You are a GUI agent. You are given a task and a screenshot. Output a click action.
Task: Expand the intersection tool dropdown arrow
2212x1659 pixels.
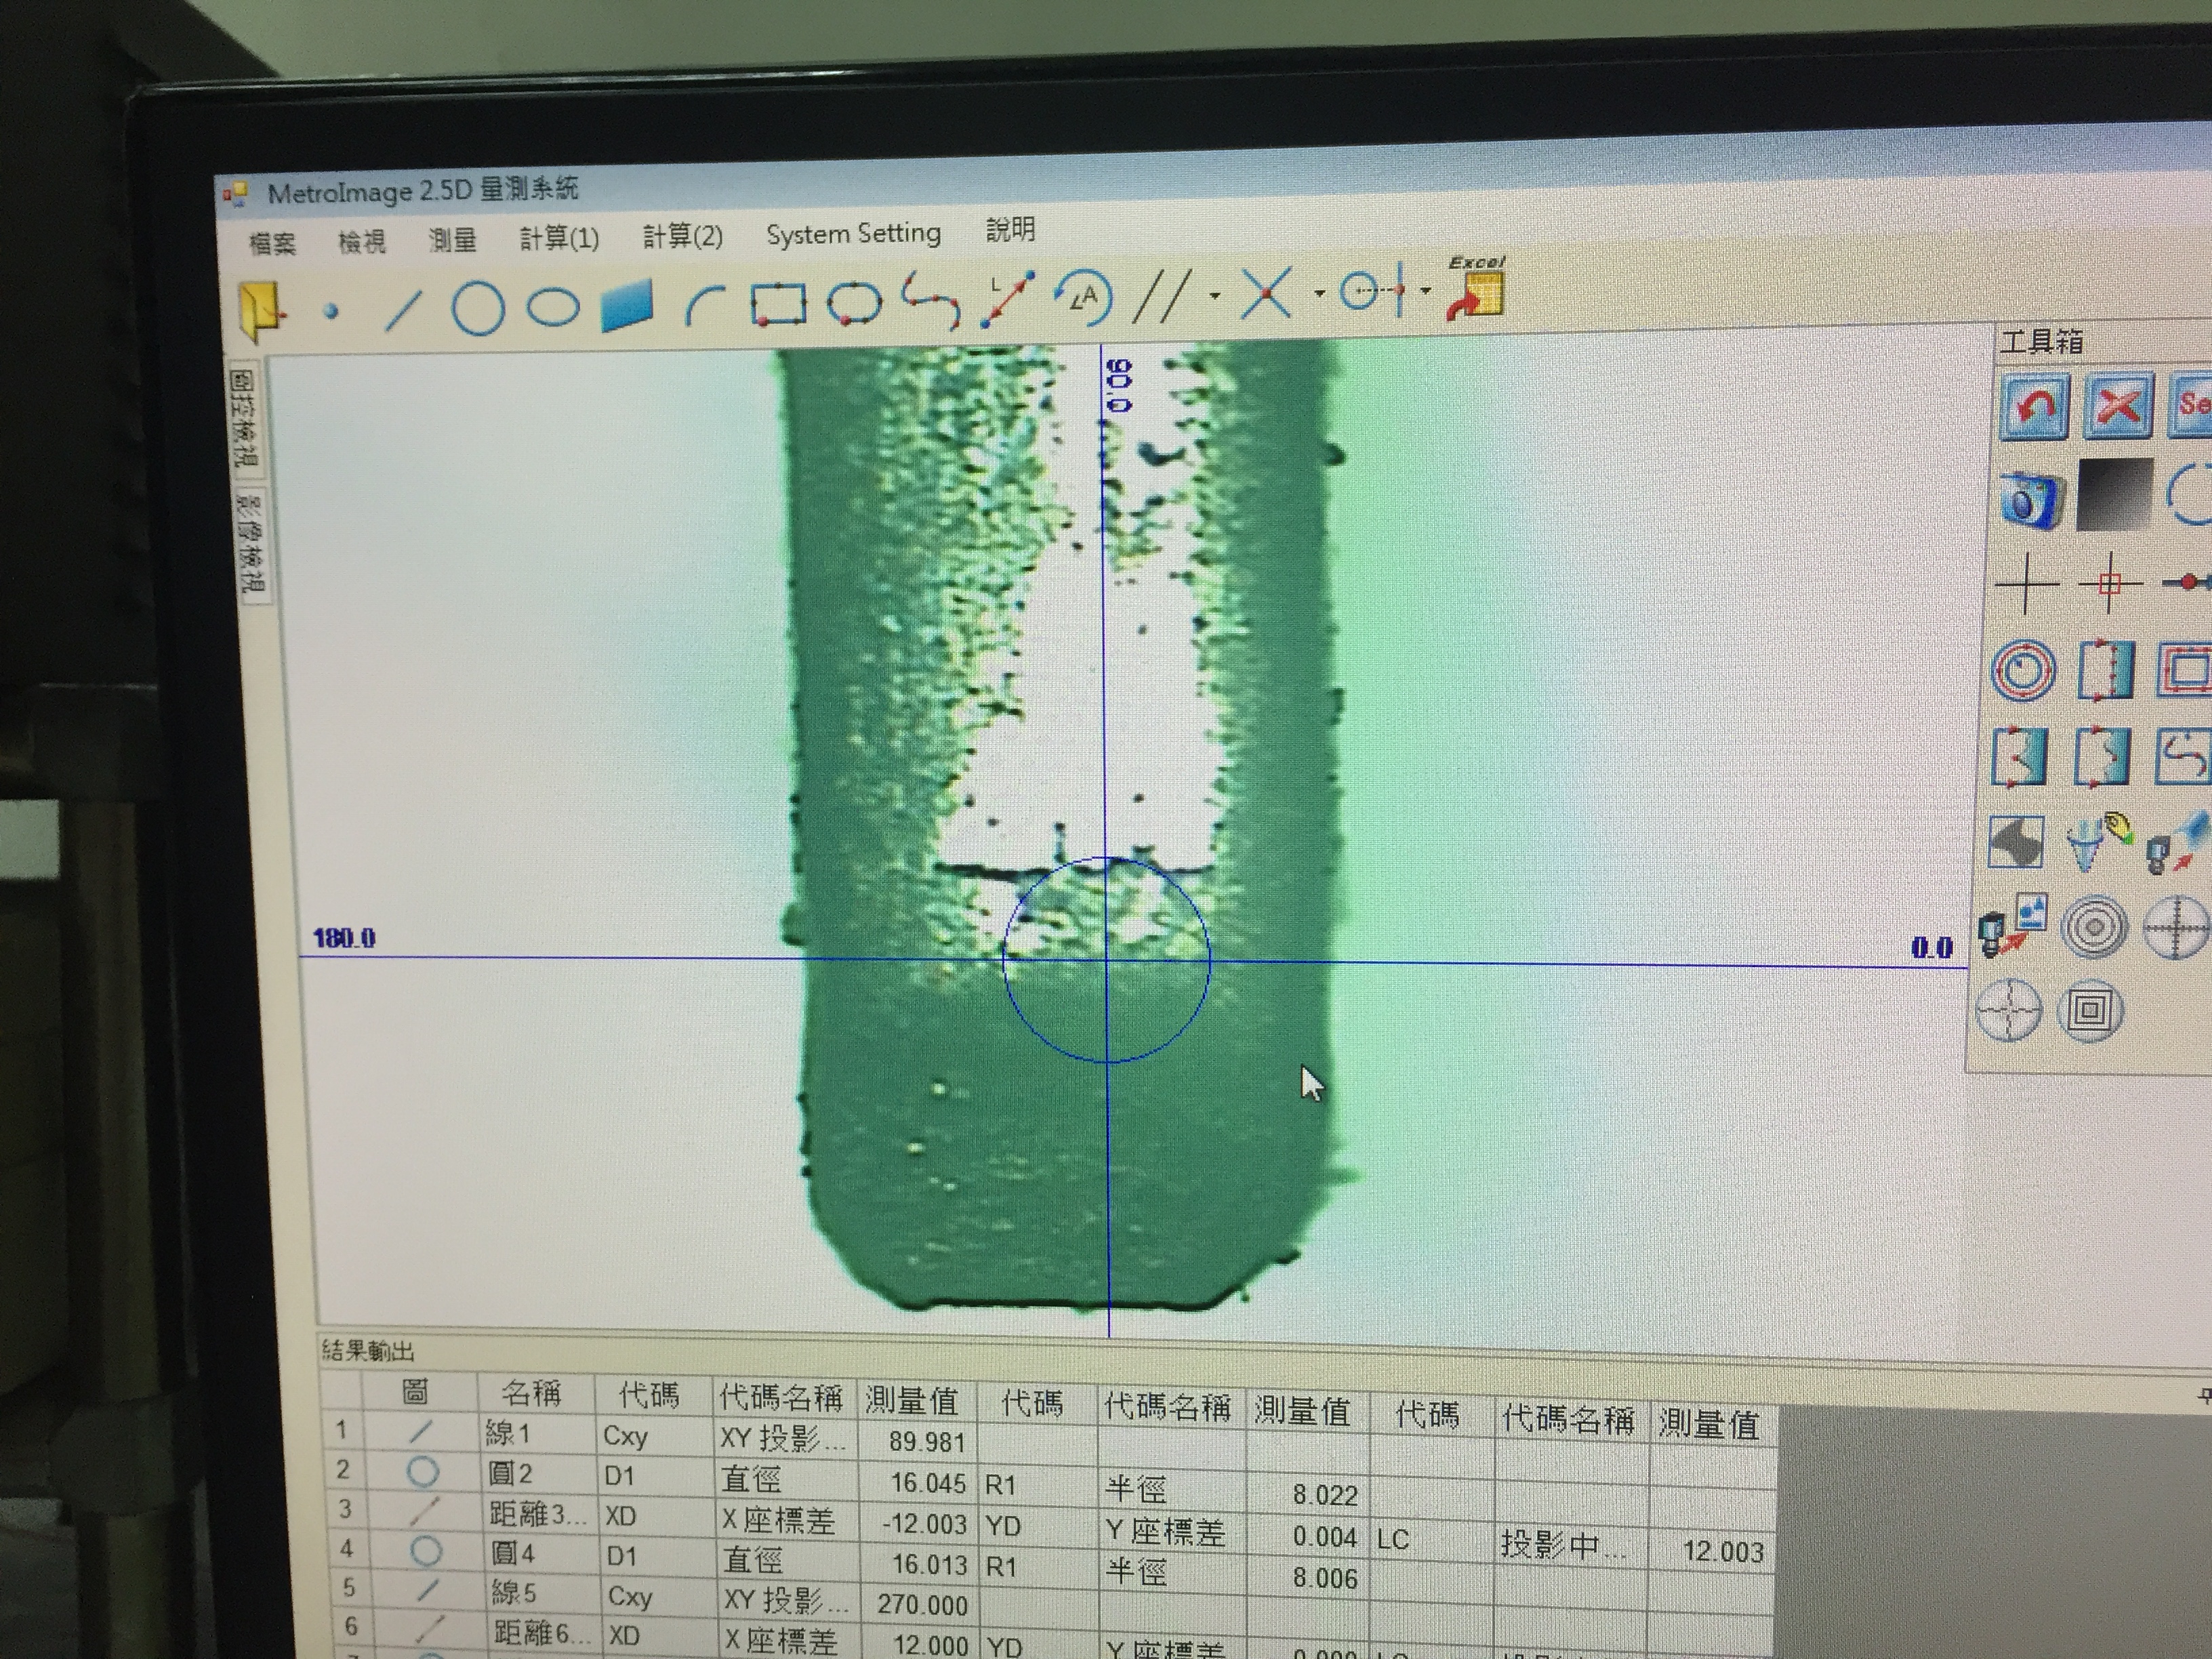pos(1320,294)
